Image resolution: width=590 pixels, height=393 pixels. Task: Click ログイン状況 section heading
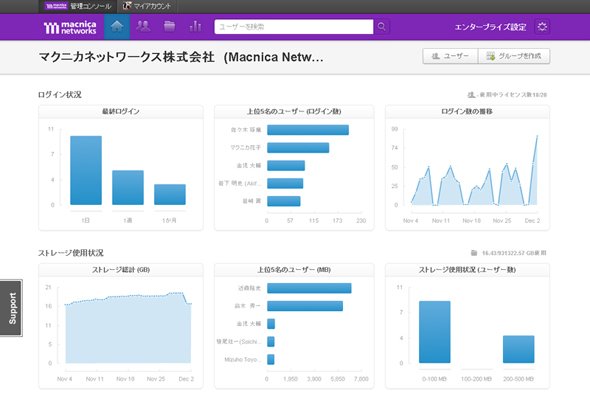click(59, 94)
